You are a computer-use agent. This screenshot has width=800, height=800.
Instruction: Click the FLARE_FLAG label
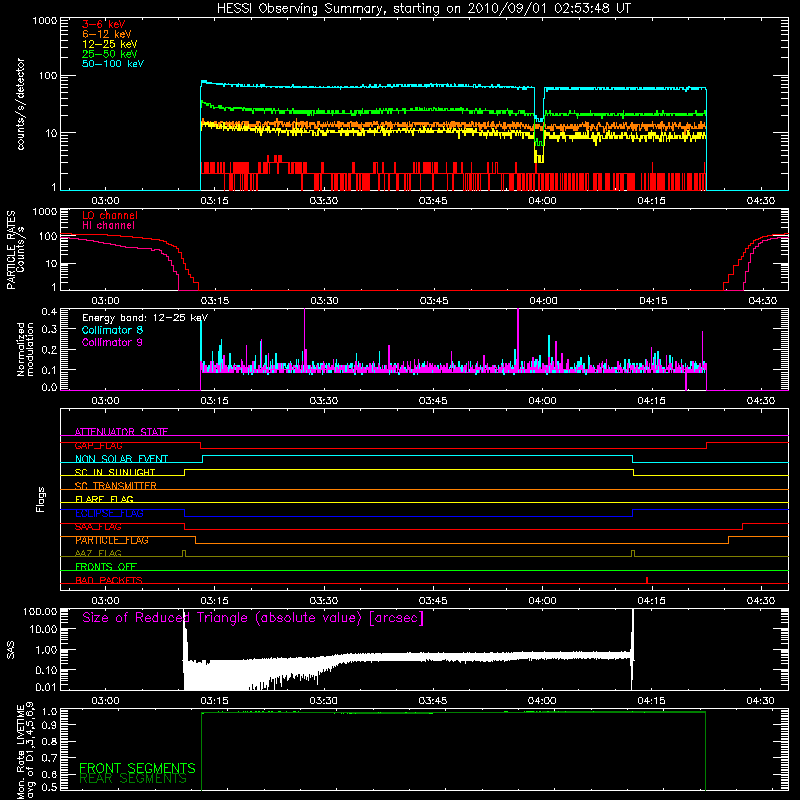[x=104, y=499]
